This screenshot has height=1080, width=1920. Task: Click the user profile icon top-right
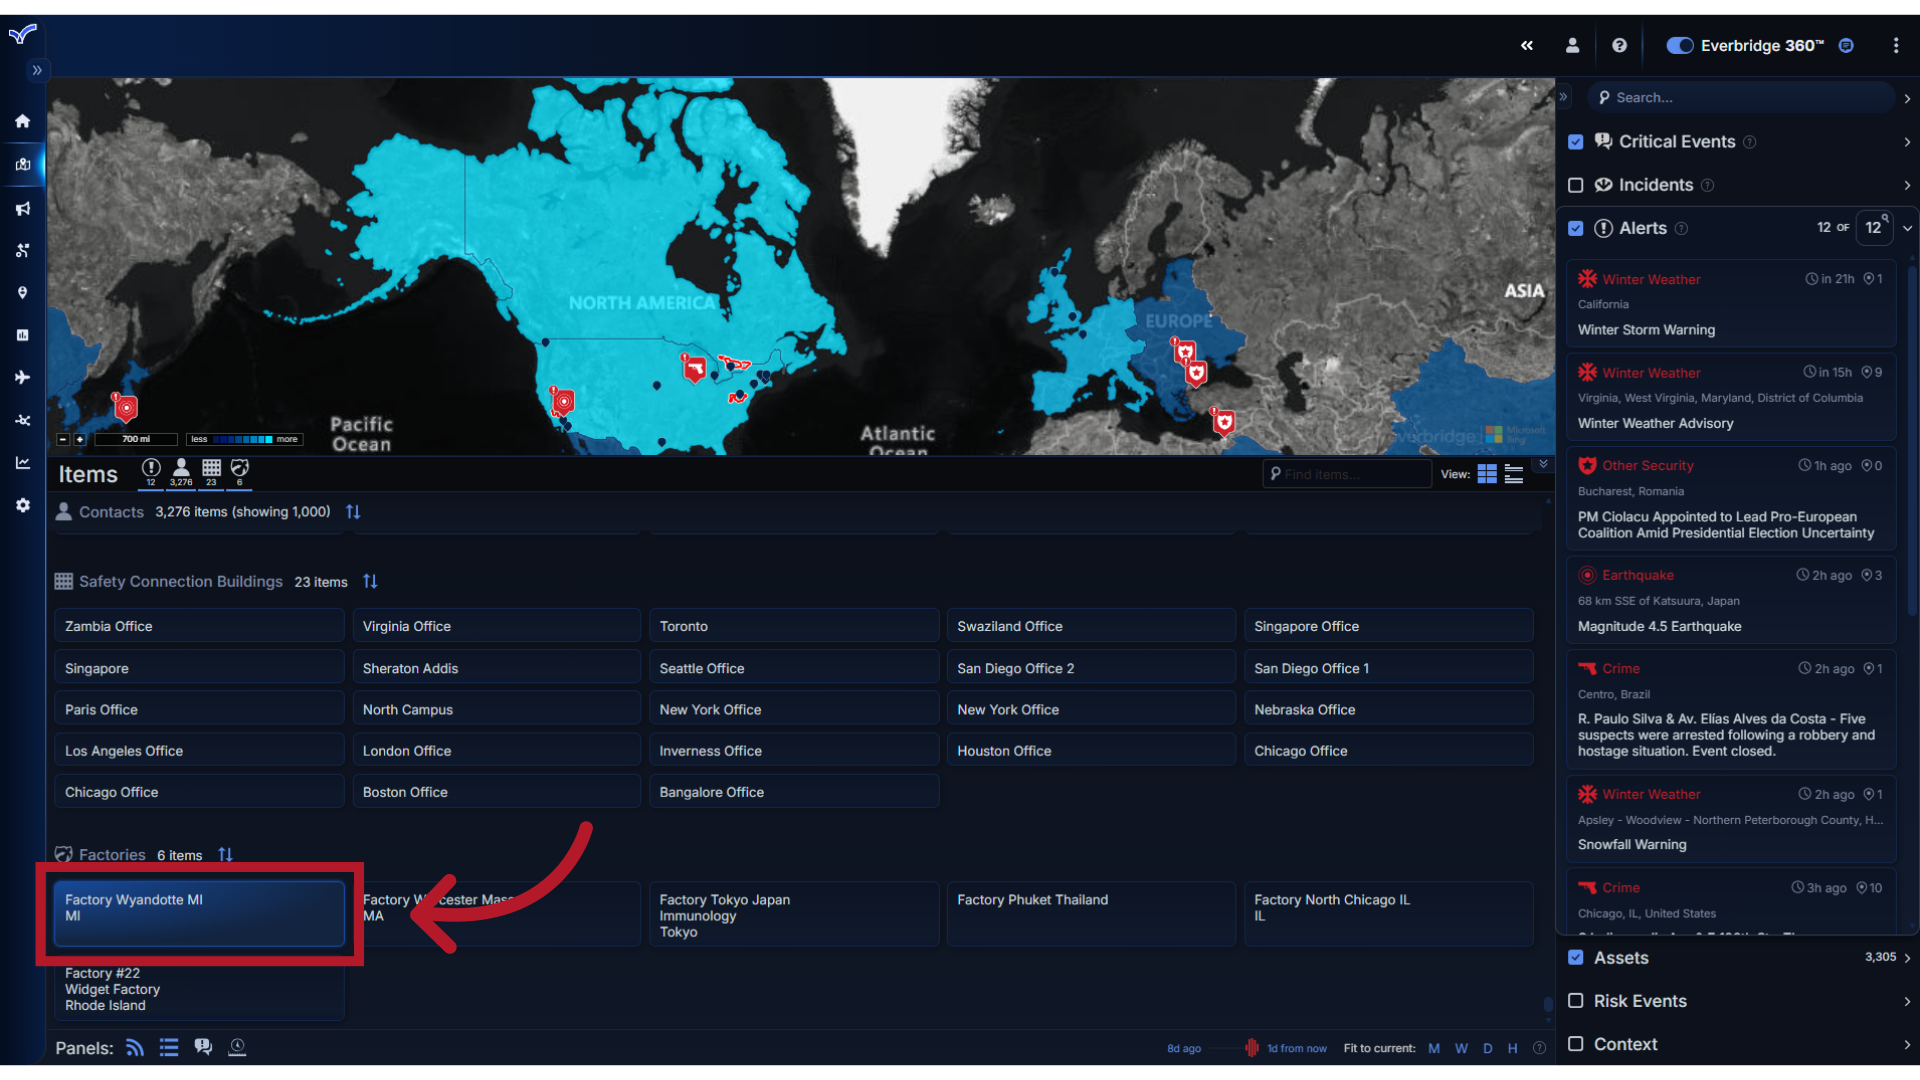click(x=1572, y=45)
